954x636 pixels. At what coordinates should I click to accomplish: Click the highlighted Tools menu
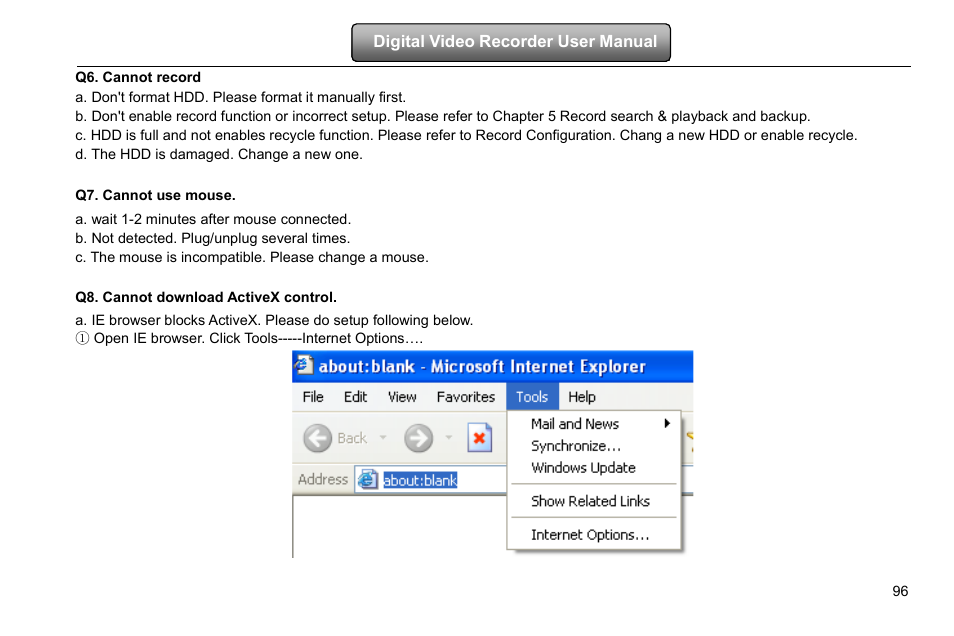click(532, 397)
